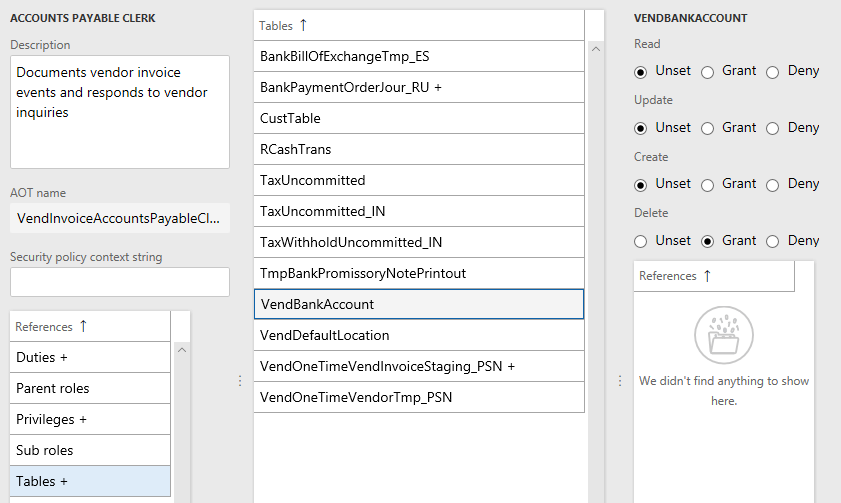Viewport: 841px width, 503px height.
Task: Click the scroll-up chevron in the left References list
Action: [x=182, y=350]
